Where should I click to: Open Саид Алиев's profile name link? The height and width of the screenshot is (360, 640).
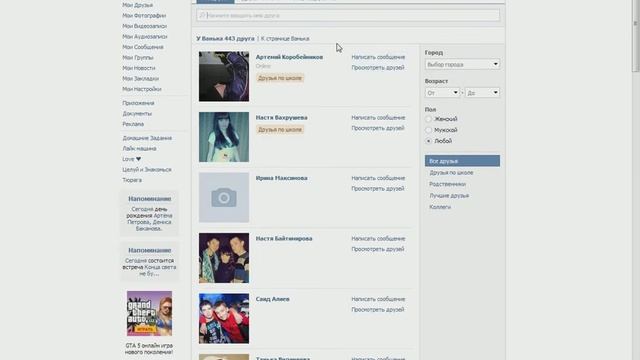[x=273, y=299]
